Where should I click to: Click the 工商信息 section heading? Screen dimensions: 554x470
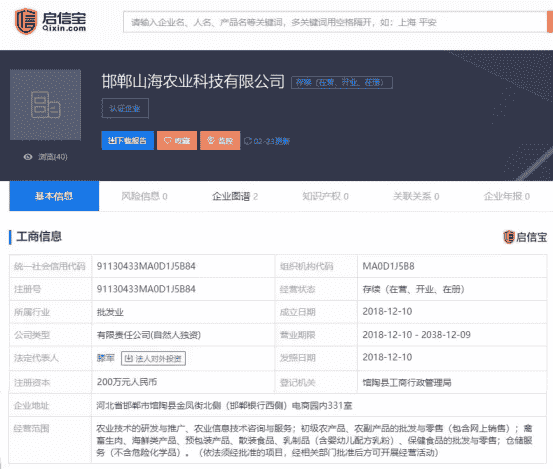coord(39,236)
